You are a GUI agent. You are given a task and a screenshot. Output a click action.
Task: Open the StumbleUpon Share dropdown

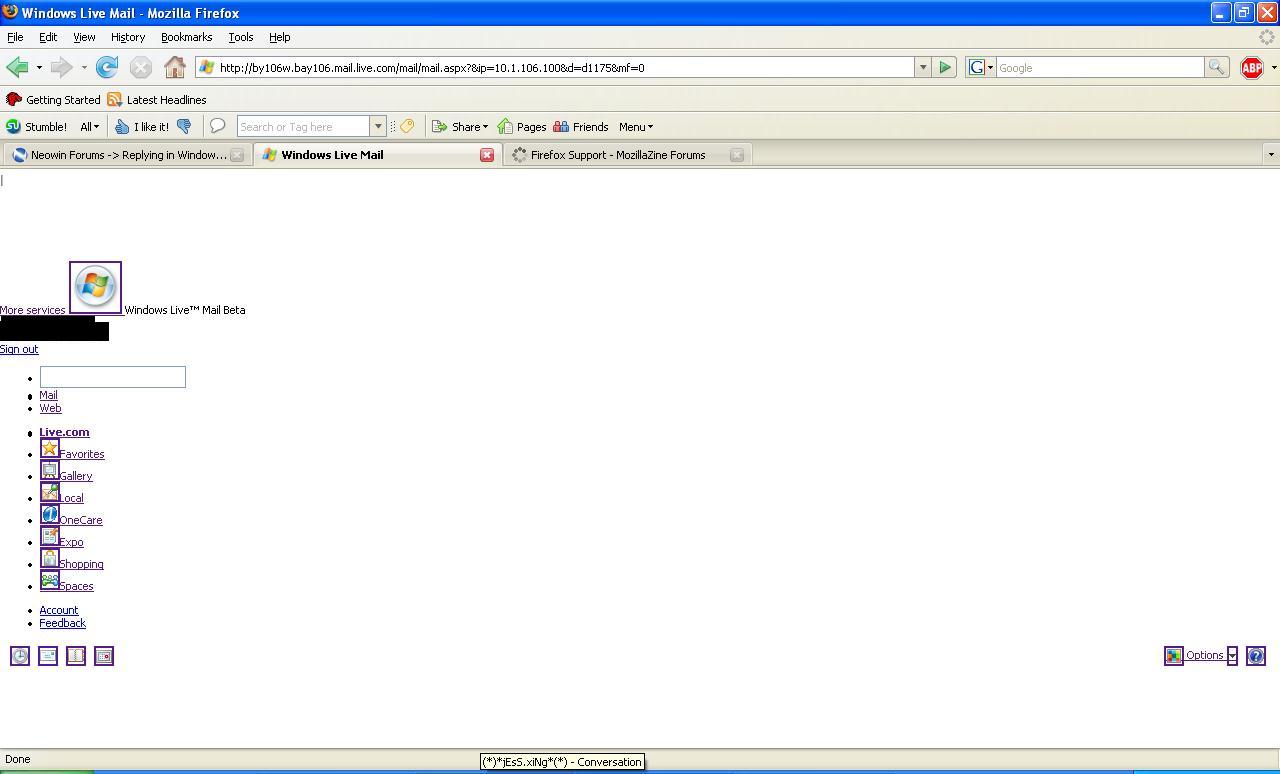(x=460, y=127)
